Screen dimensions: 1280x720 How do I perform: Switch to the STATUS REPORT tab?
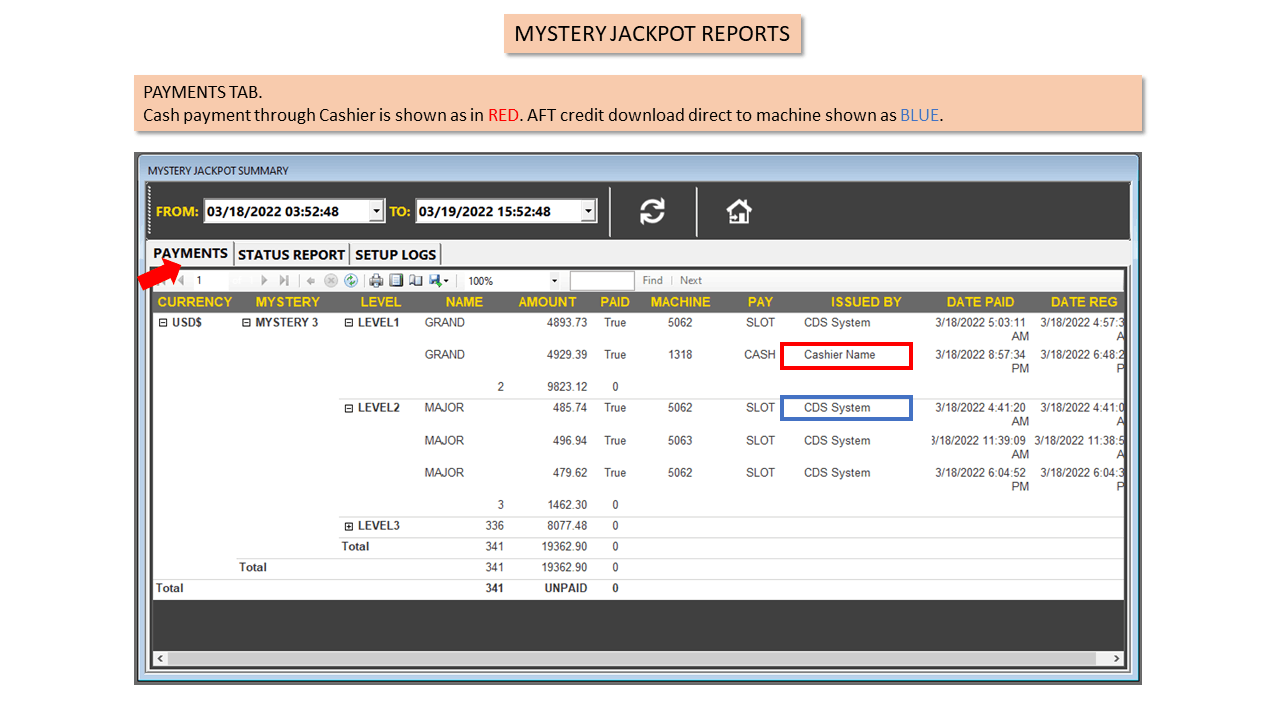[291, 254]
